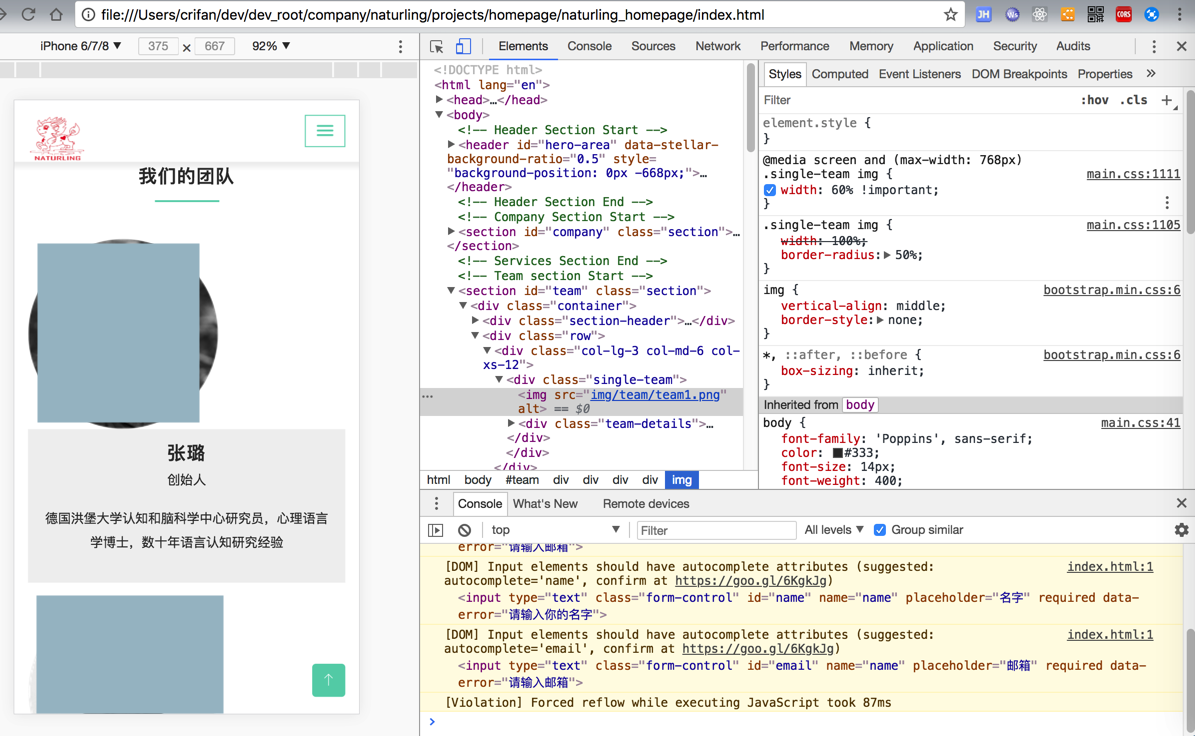Toggle the device toolbar icon

[x=463, y=47]
